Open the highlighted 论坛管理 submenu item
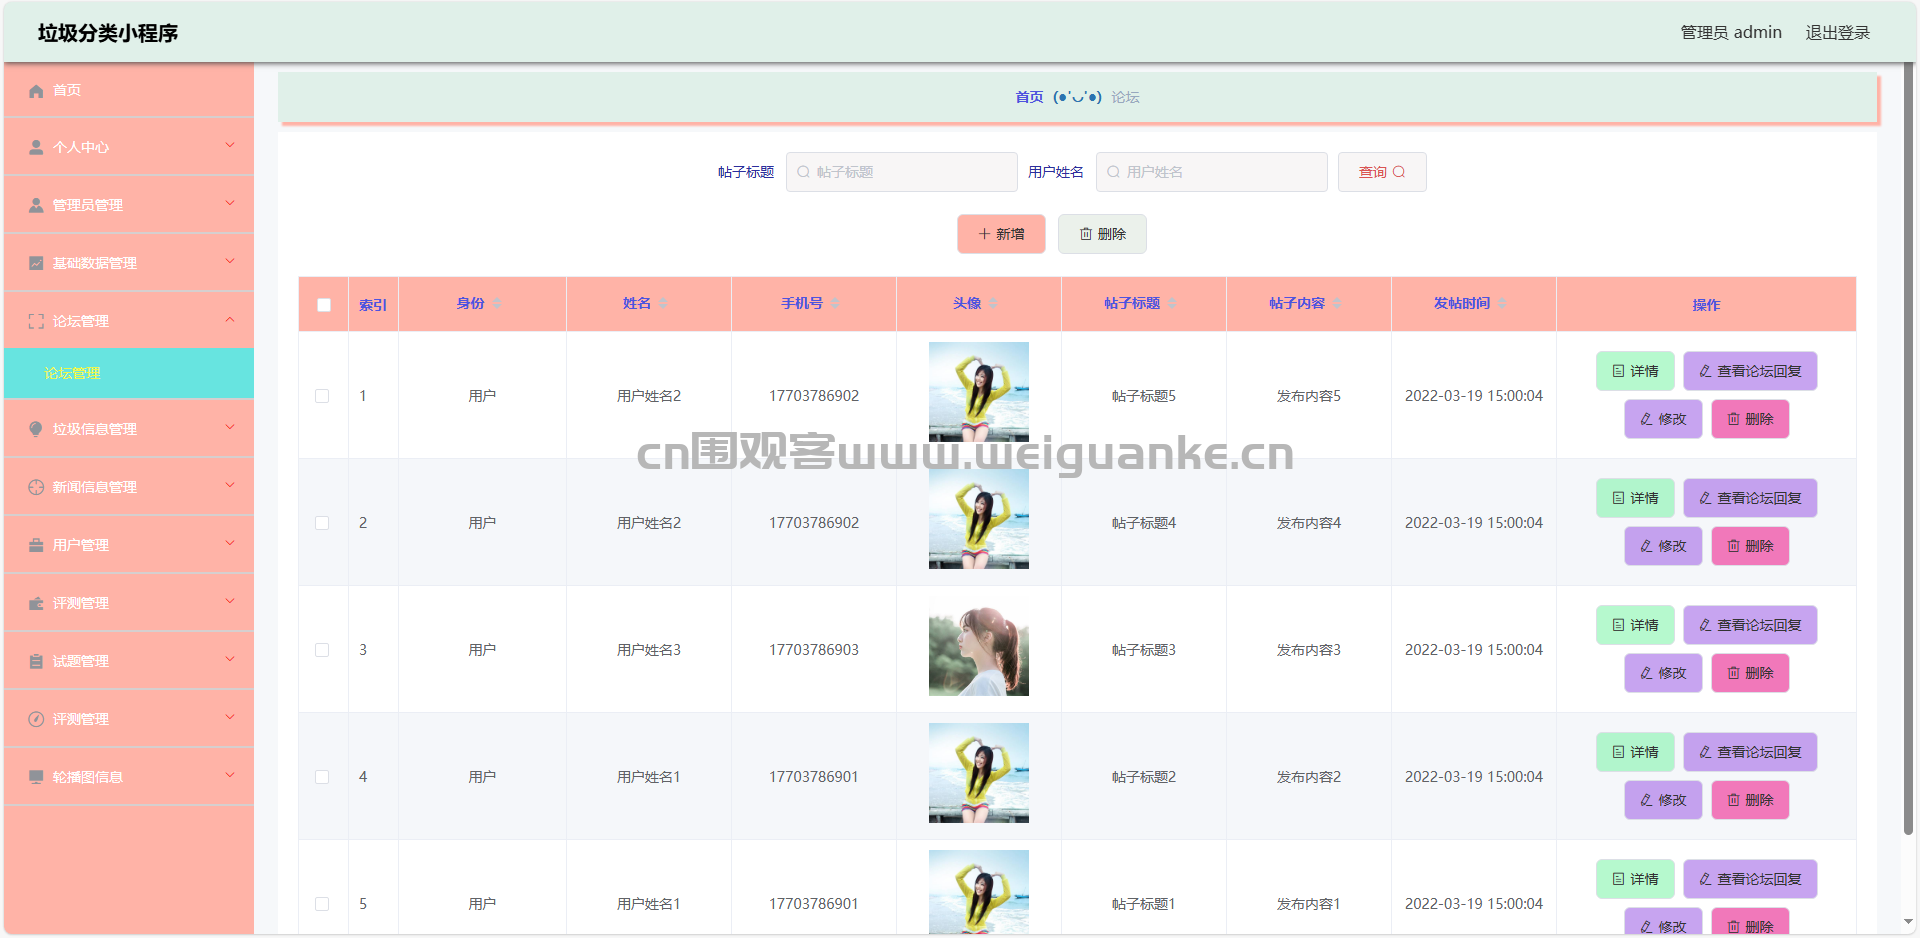This screenshot has height=938, width=1920. click(73, 373)
